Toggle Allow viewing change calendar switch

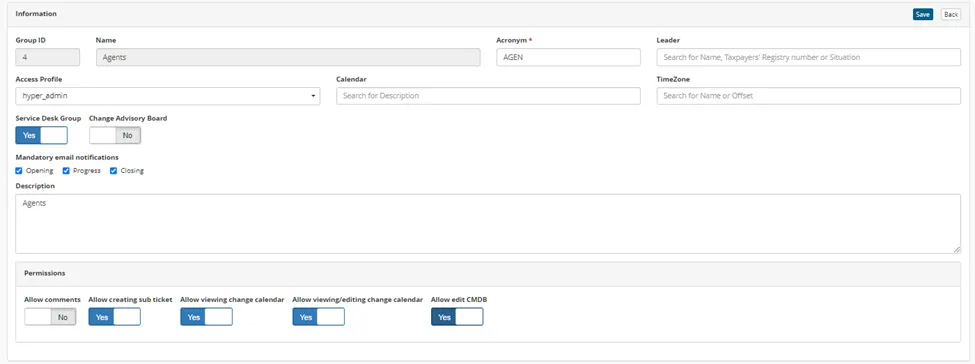point(206,317)
